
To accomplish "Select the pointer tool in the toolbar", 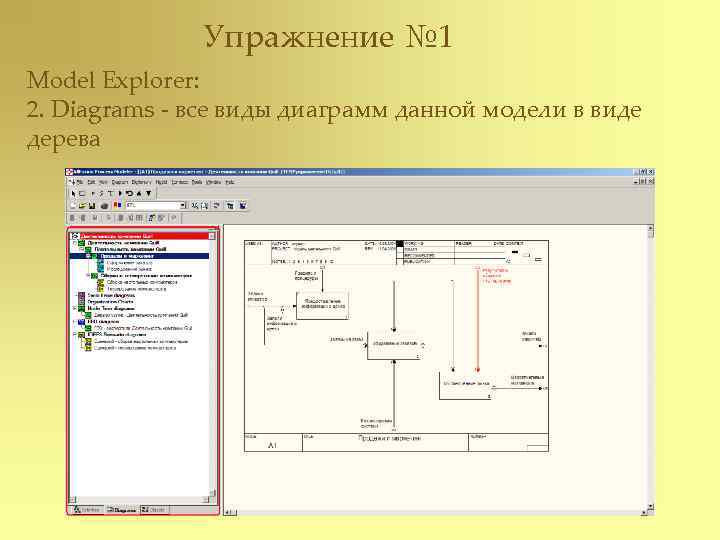I will pos(73,194).
